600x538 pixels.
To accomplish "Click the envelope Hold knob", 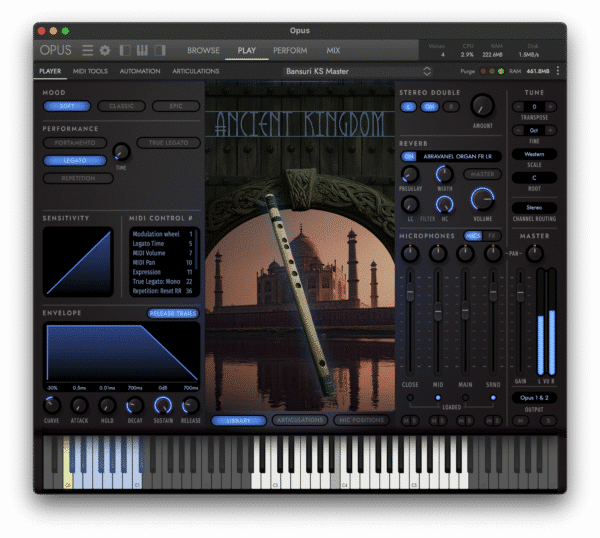I will (107, 406).
